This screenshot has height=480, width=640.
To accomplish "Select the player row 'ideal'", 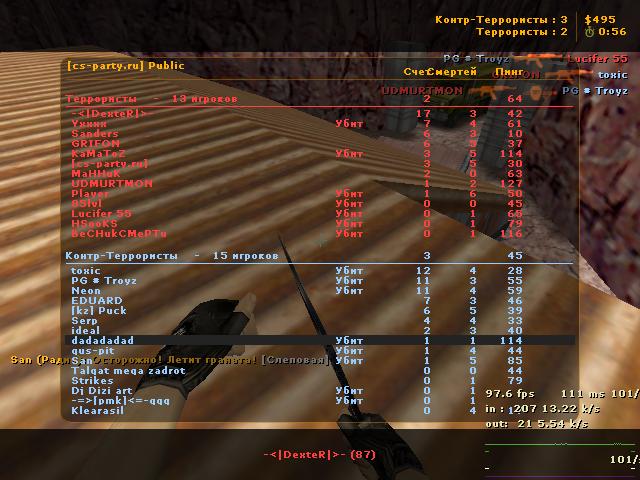I will [320, 331].
